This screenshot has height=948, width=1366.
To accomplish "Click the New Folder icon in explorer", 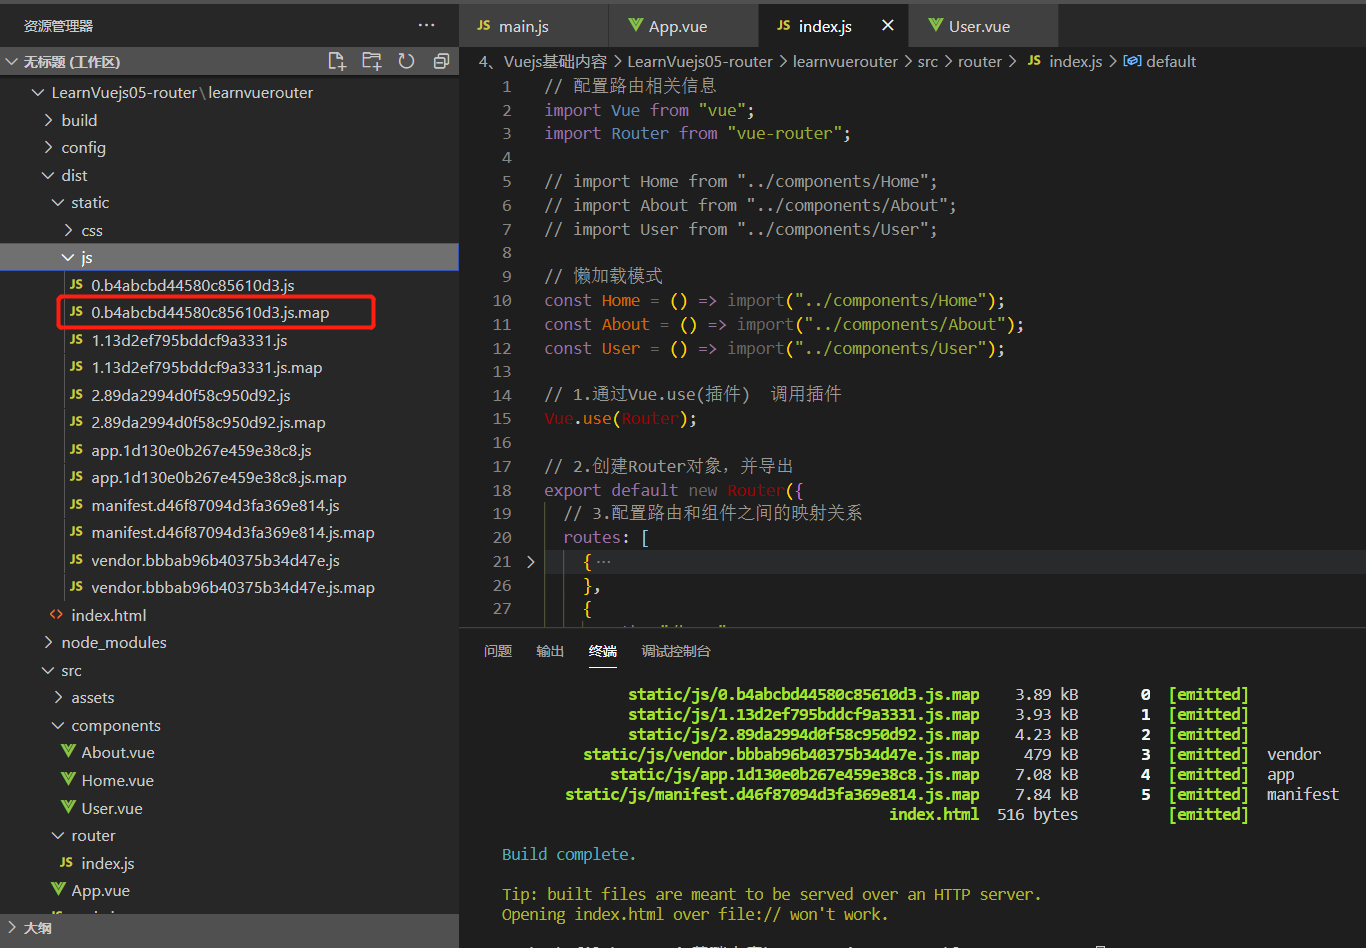I will point(372,61).
